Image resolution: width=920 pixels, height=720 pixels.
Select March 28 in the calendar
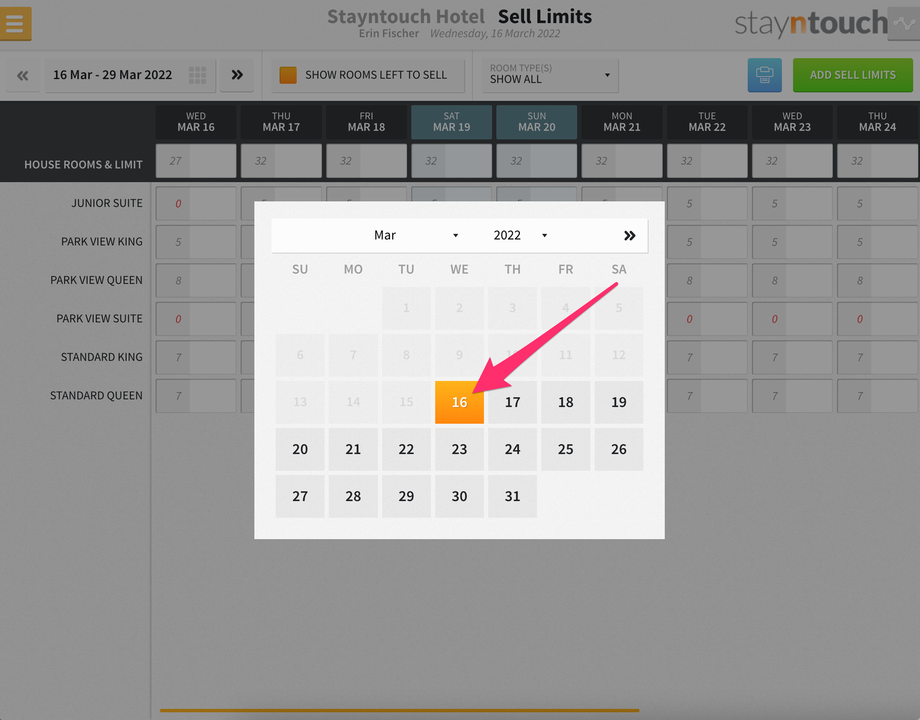click(353, 496)
